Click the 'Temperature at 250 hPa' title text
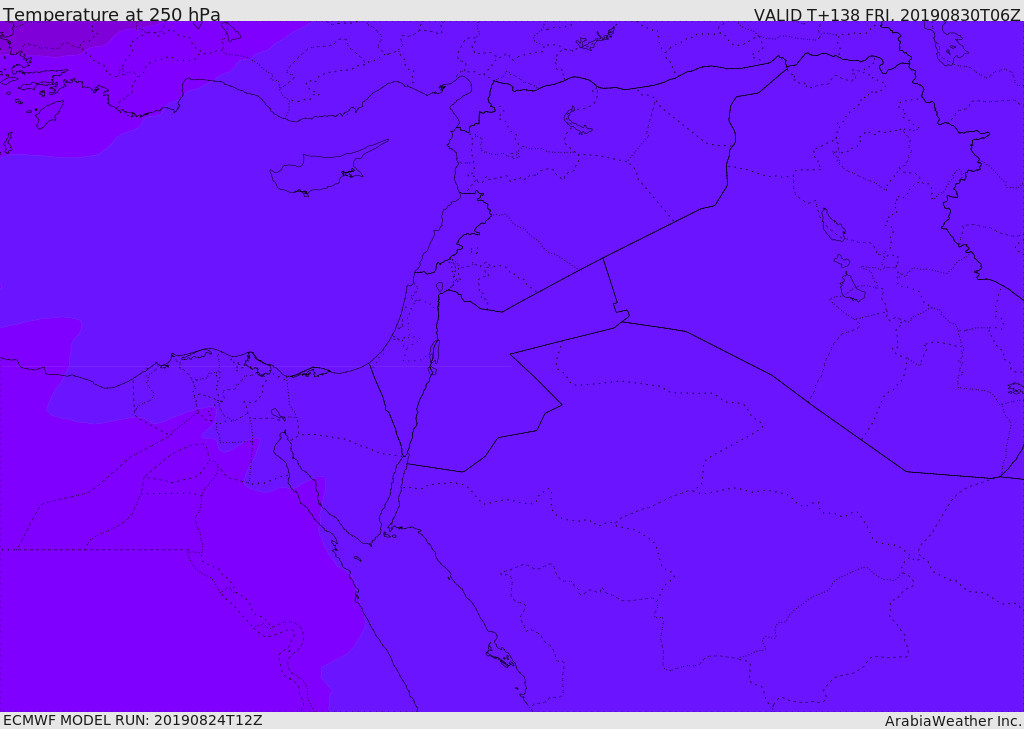Image resolution: width=1024 pixels, height=729 pixels. click(112, 14)
